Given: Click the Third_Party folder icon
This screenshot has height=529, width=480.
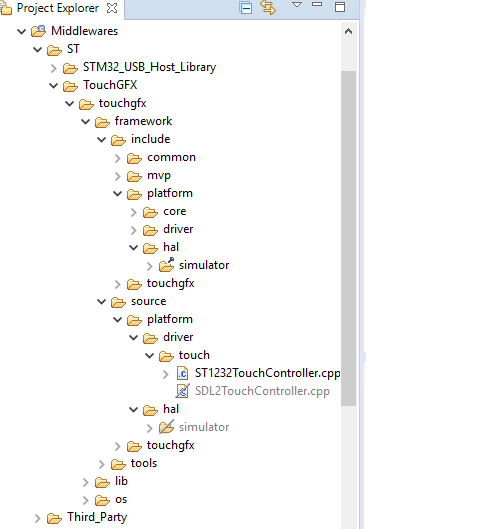Looking at the screenshot, I should click(54, 518).
